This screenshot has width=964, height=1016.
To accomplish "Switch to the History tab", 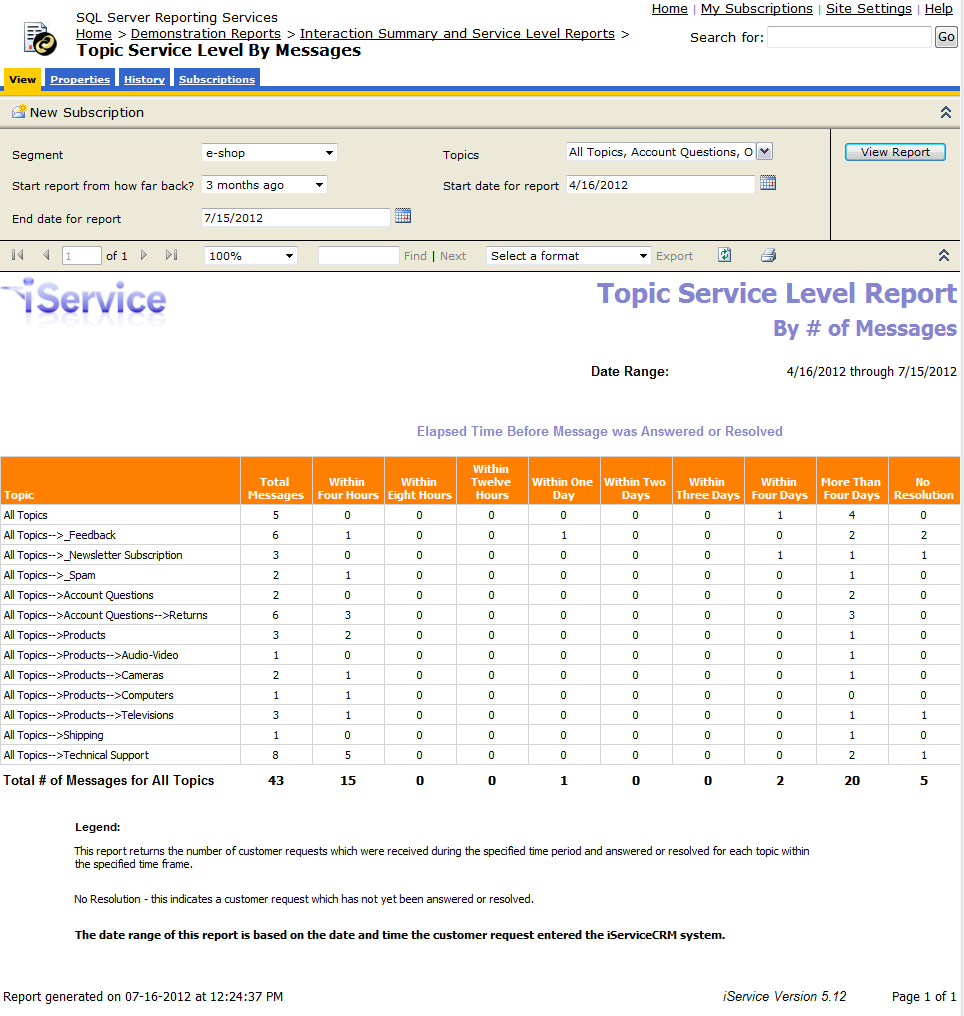I will [144, 80].
